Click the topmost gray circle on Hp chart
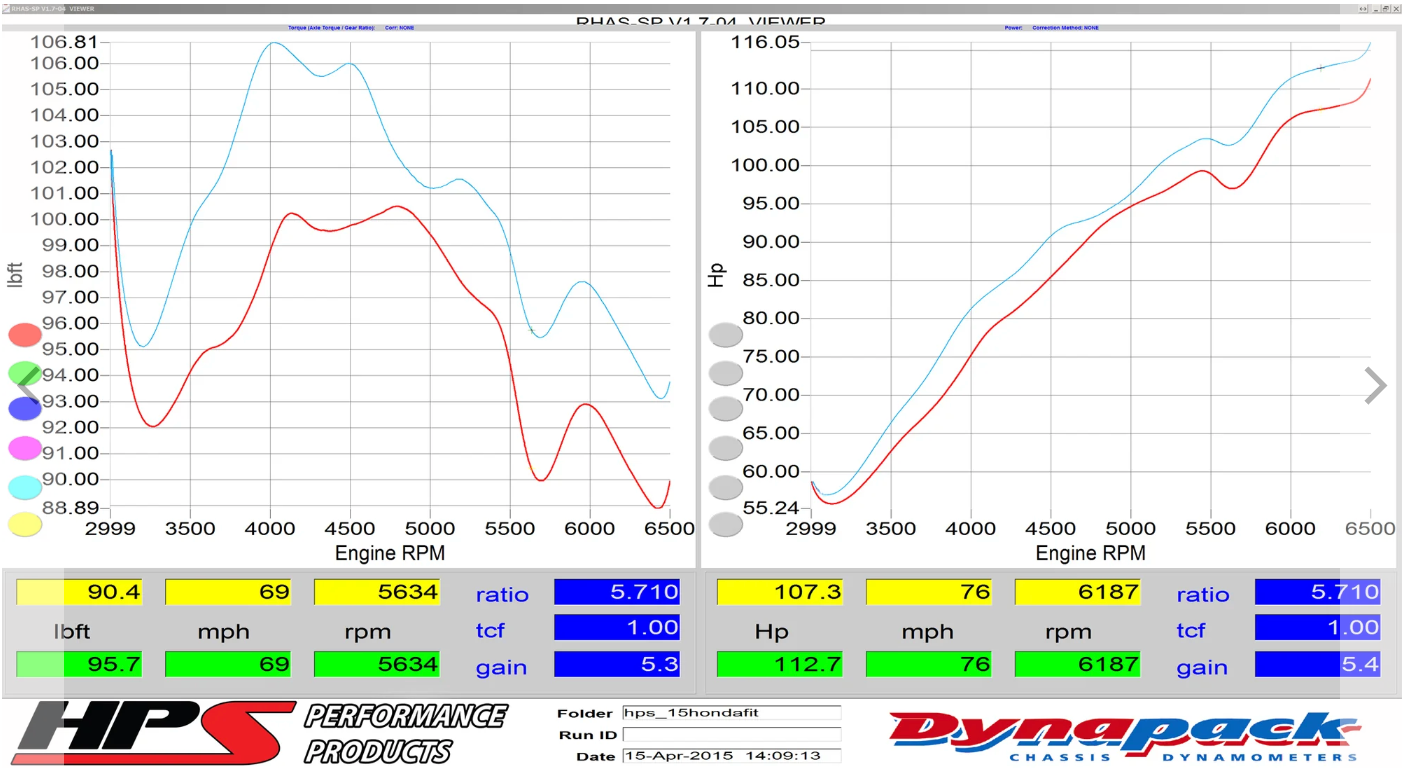1406x768 pixels. point(726,335)
